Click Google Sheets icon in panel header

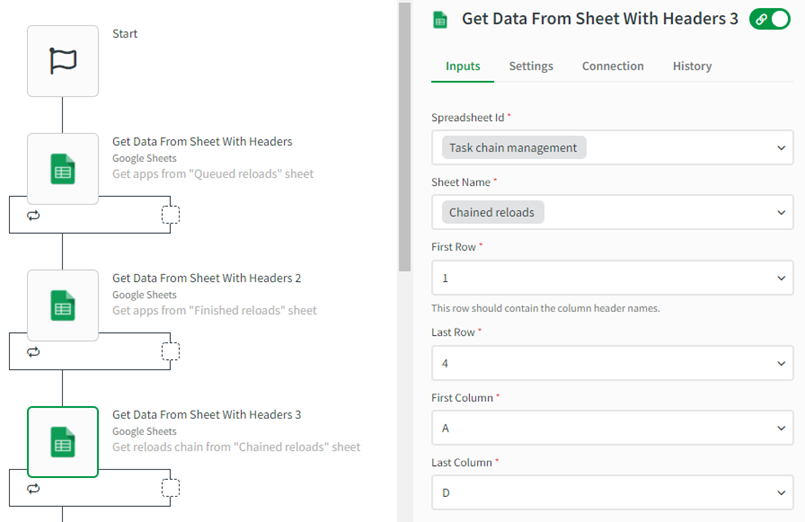coord(440,20)
